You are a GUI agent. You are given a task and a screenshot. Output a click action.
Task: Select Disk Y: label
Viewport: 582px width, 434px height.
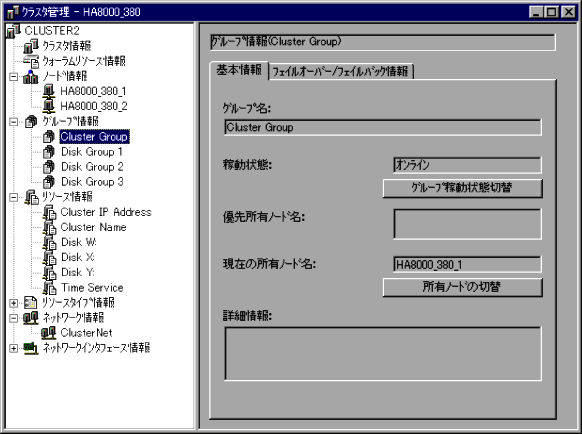pos(78,273)
